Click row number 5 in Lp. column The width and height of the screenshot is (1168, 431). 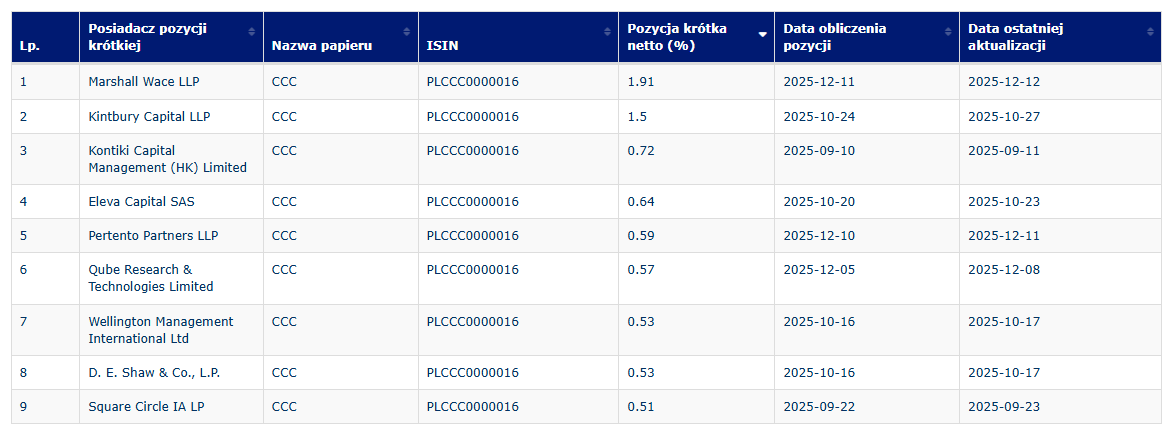[23, 235]
